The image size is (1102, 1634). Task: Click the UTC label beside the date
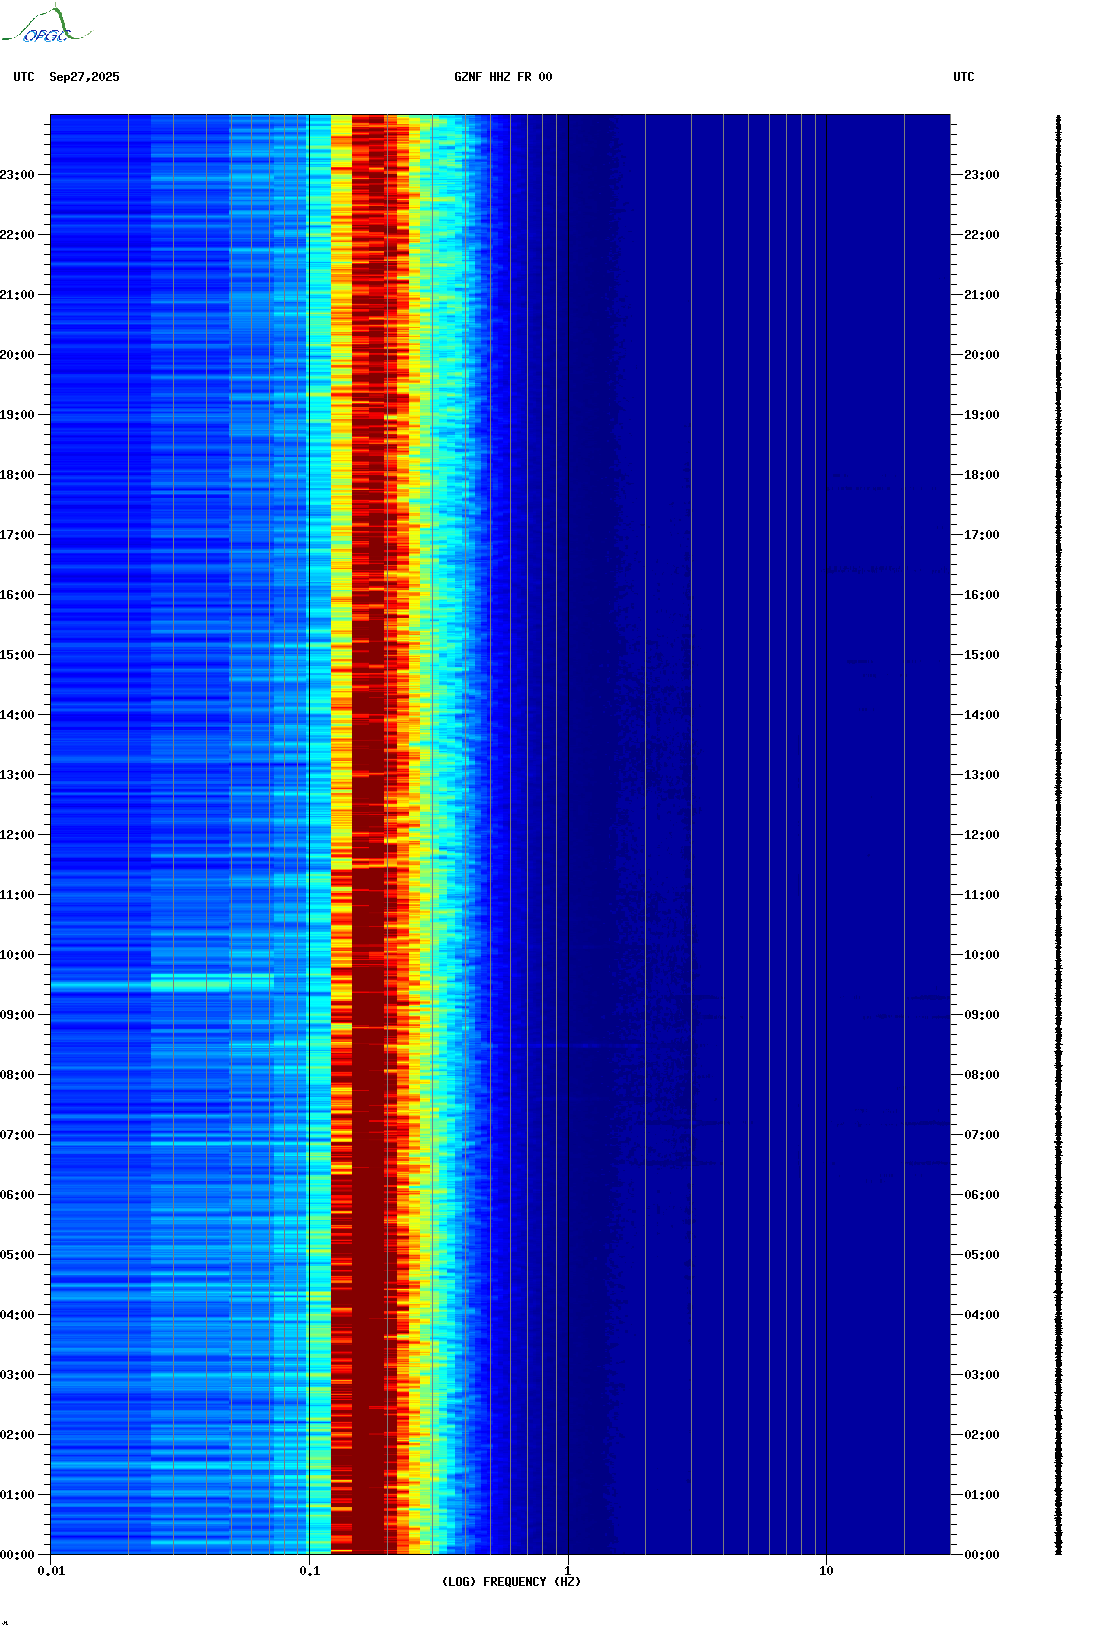24,77
